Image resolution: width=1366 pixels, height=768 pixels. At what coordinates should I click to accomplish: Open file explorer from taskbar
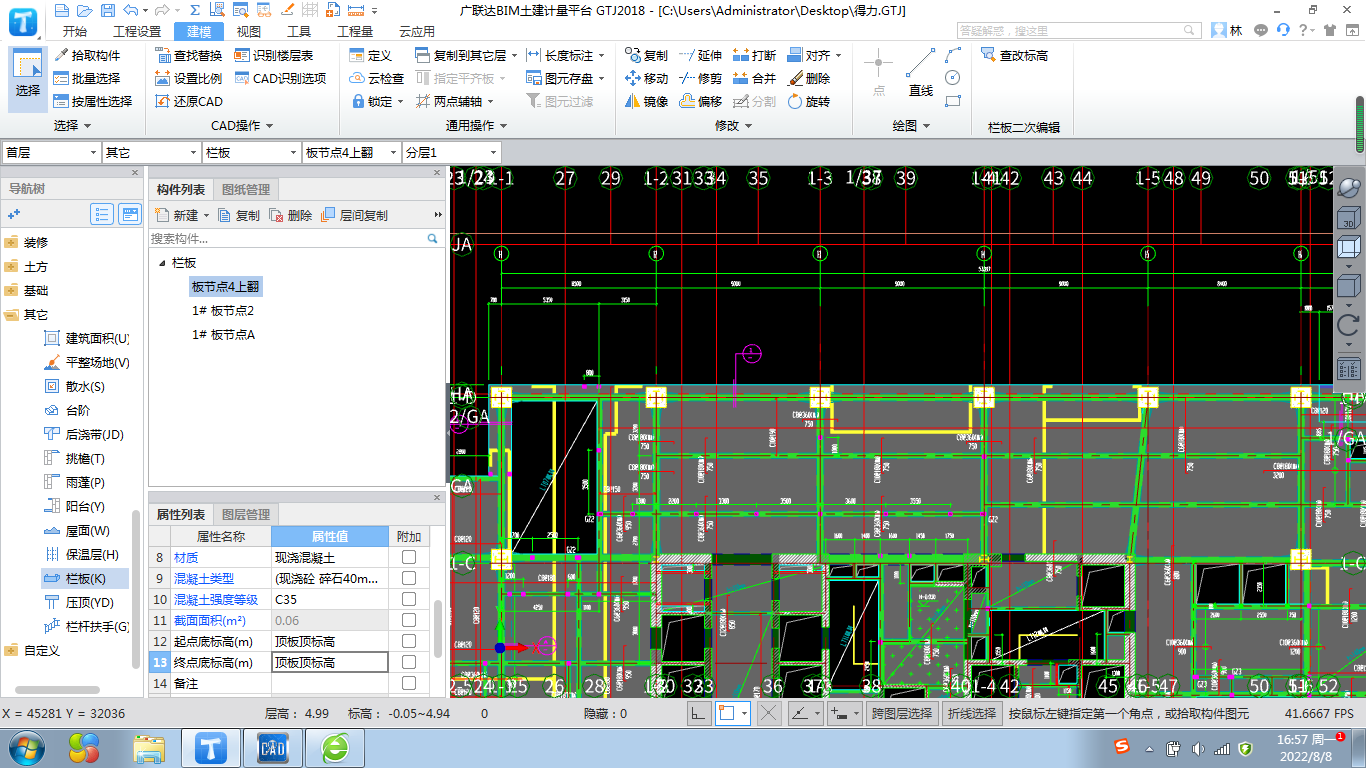150,747
